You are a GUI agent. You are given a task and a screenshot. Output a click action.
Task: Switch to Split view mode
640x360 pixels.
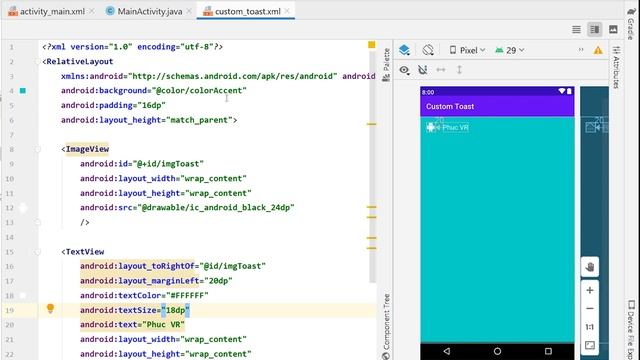pos(595,29)
